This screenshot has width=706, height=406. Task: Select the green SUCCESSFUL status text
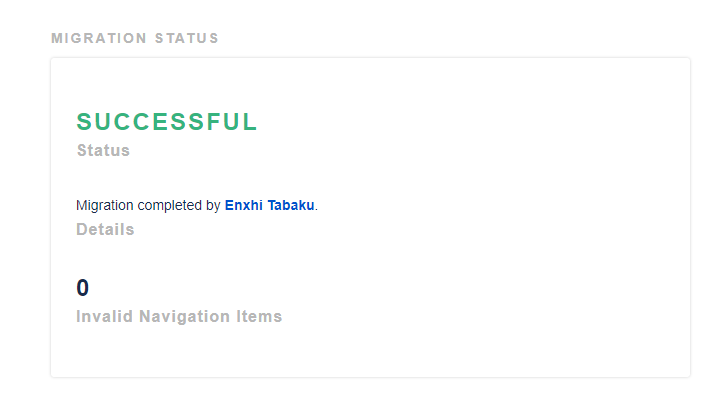pos(167,122)
